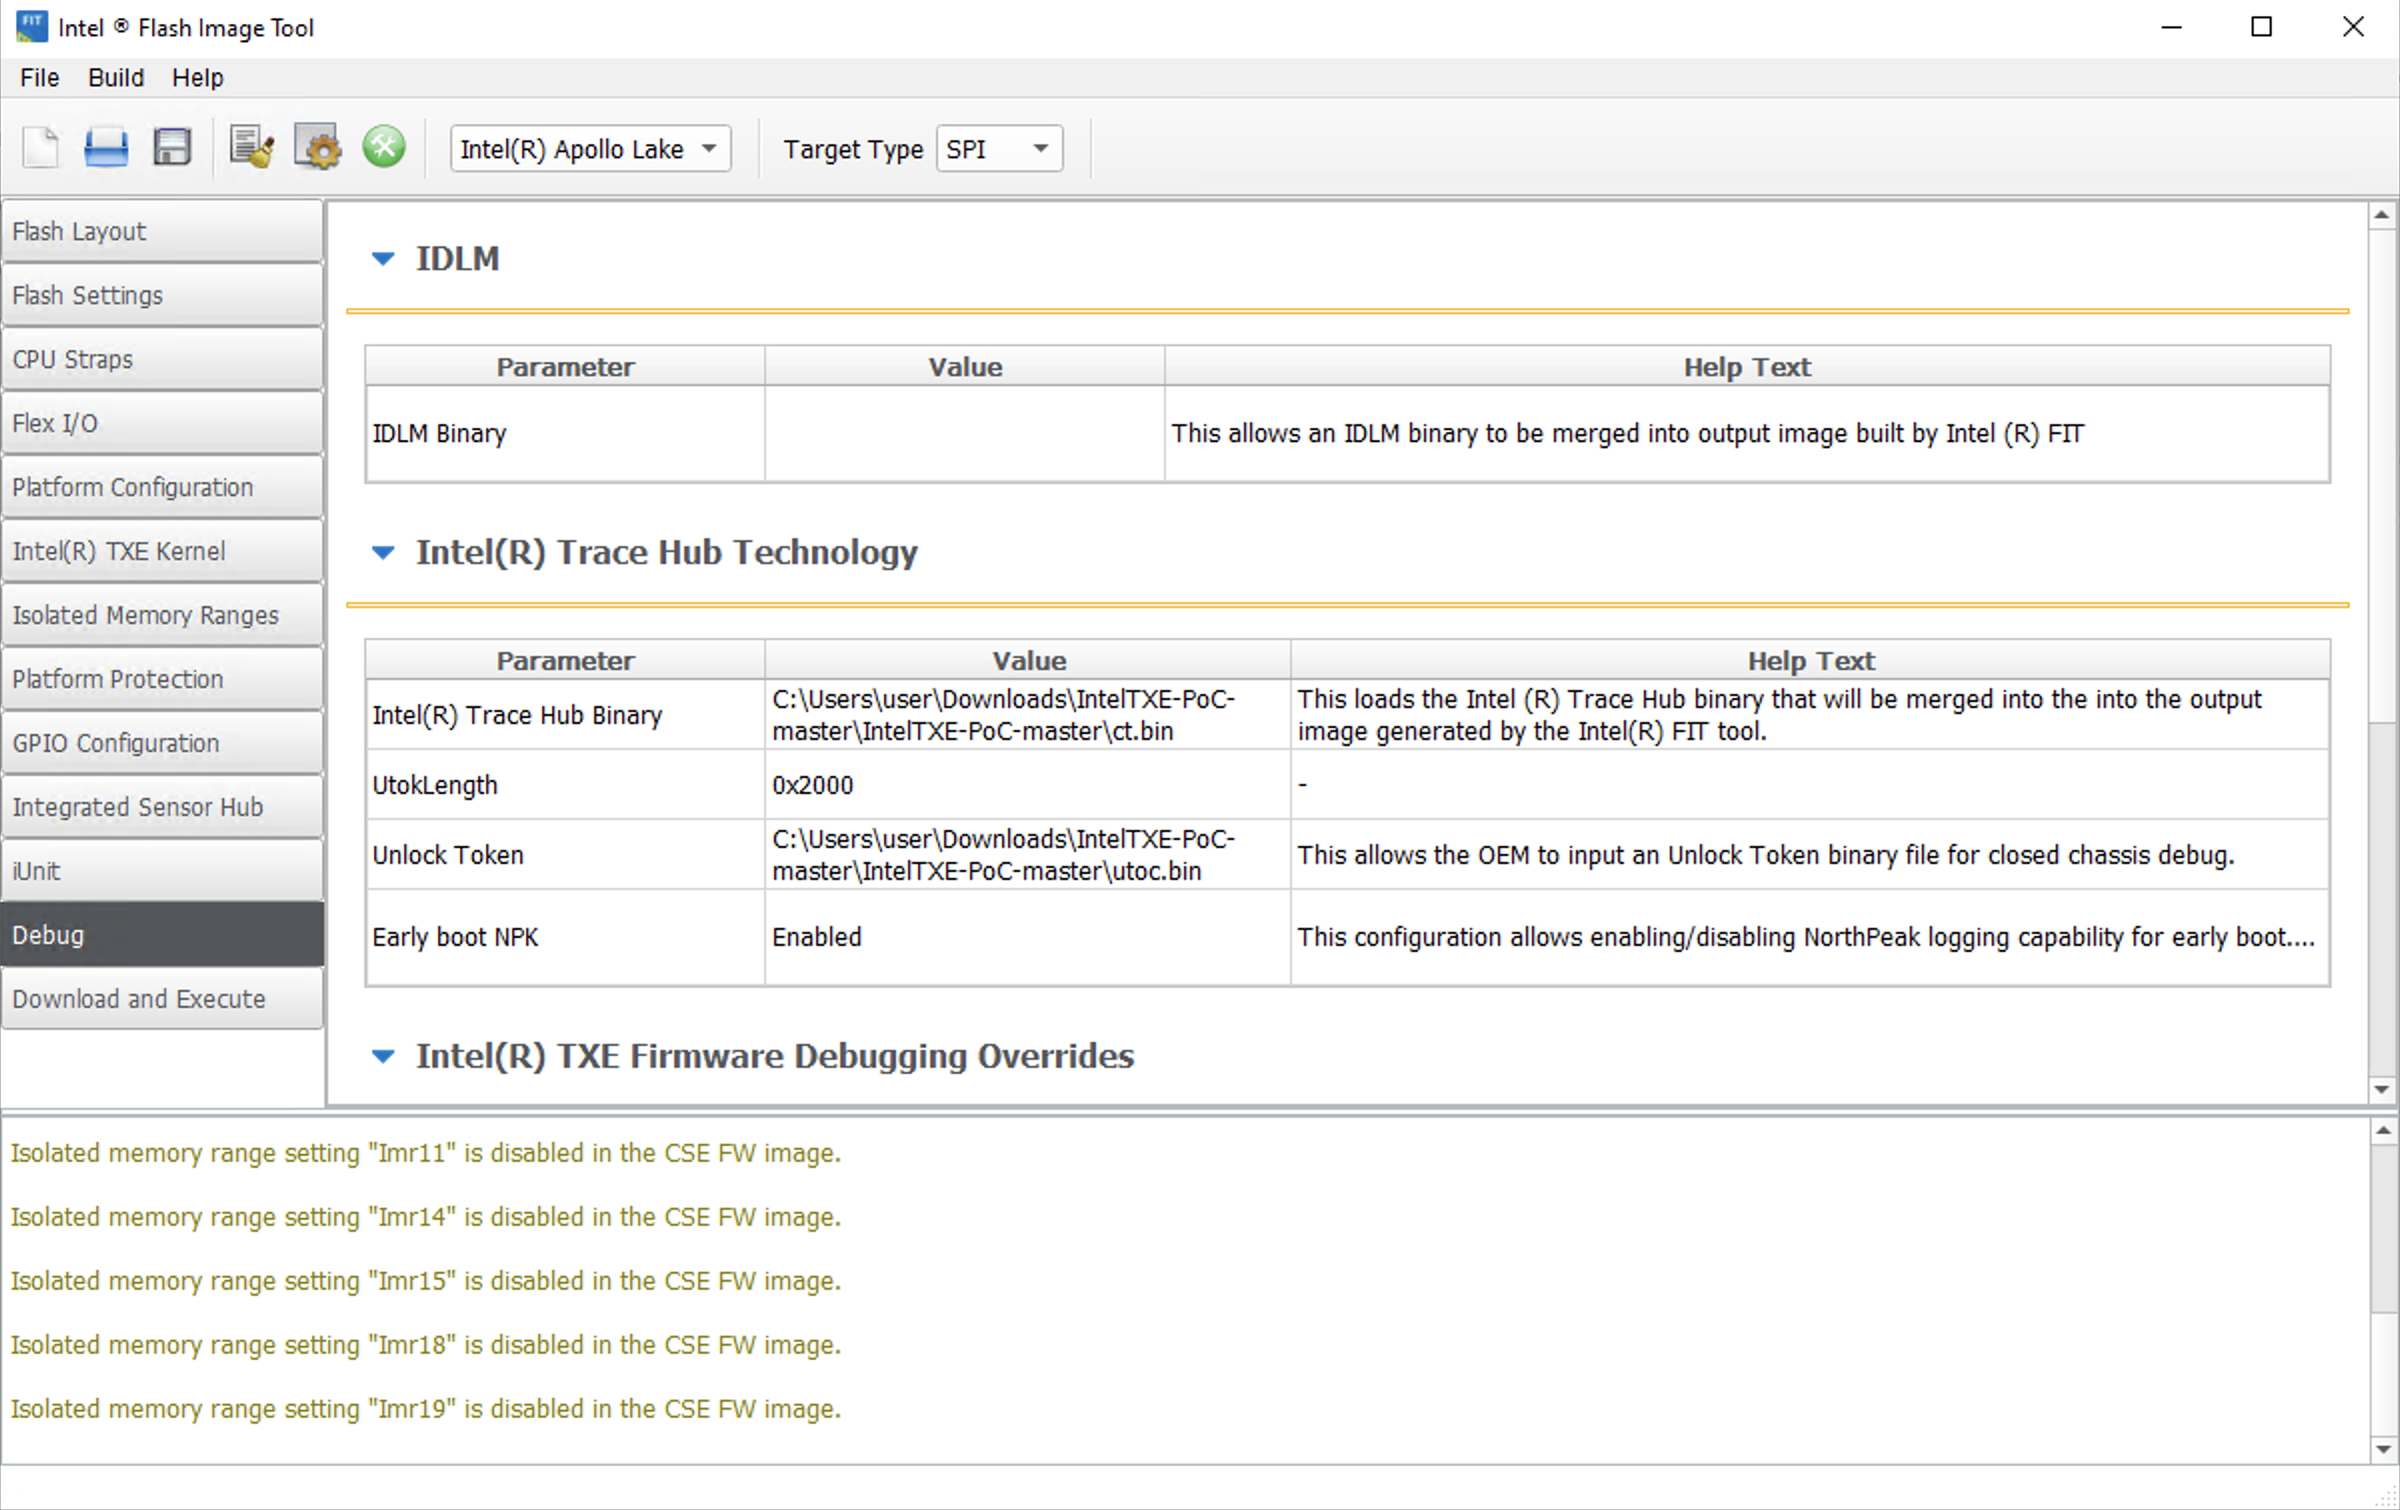
Task: Click the Trace Hub Binary ct.bin path value
Action: pyautogui.click(x=1027, y=715)
